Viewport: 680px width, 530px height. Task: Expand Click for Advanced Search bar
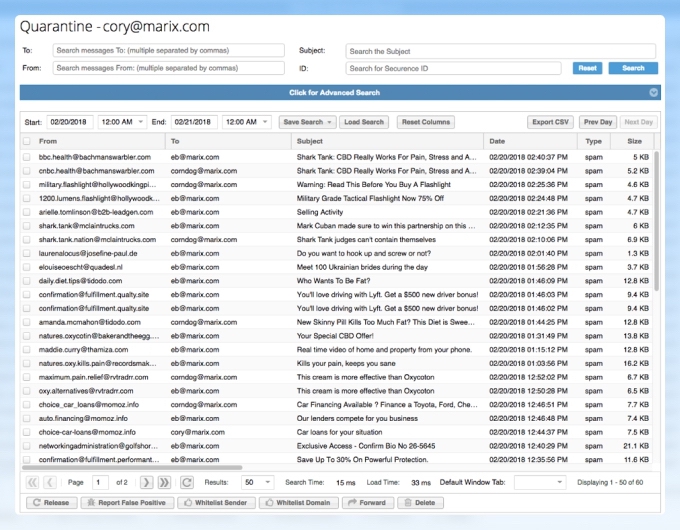(340, 92)
